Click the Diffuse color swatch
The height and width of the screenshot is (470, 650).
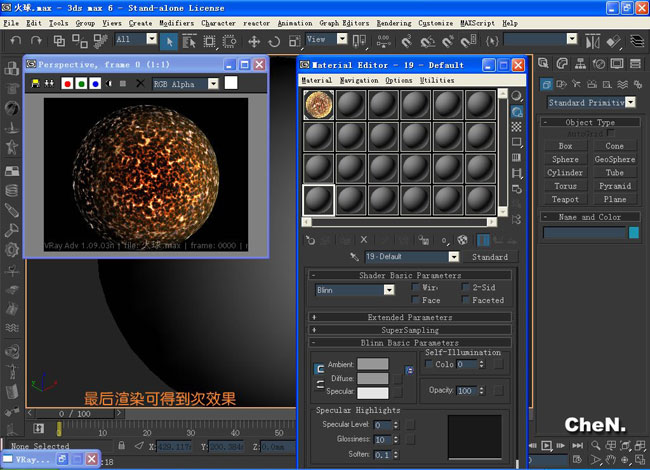pyautogui.click(x=373, y=378)
